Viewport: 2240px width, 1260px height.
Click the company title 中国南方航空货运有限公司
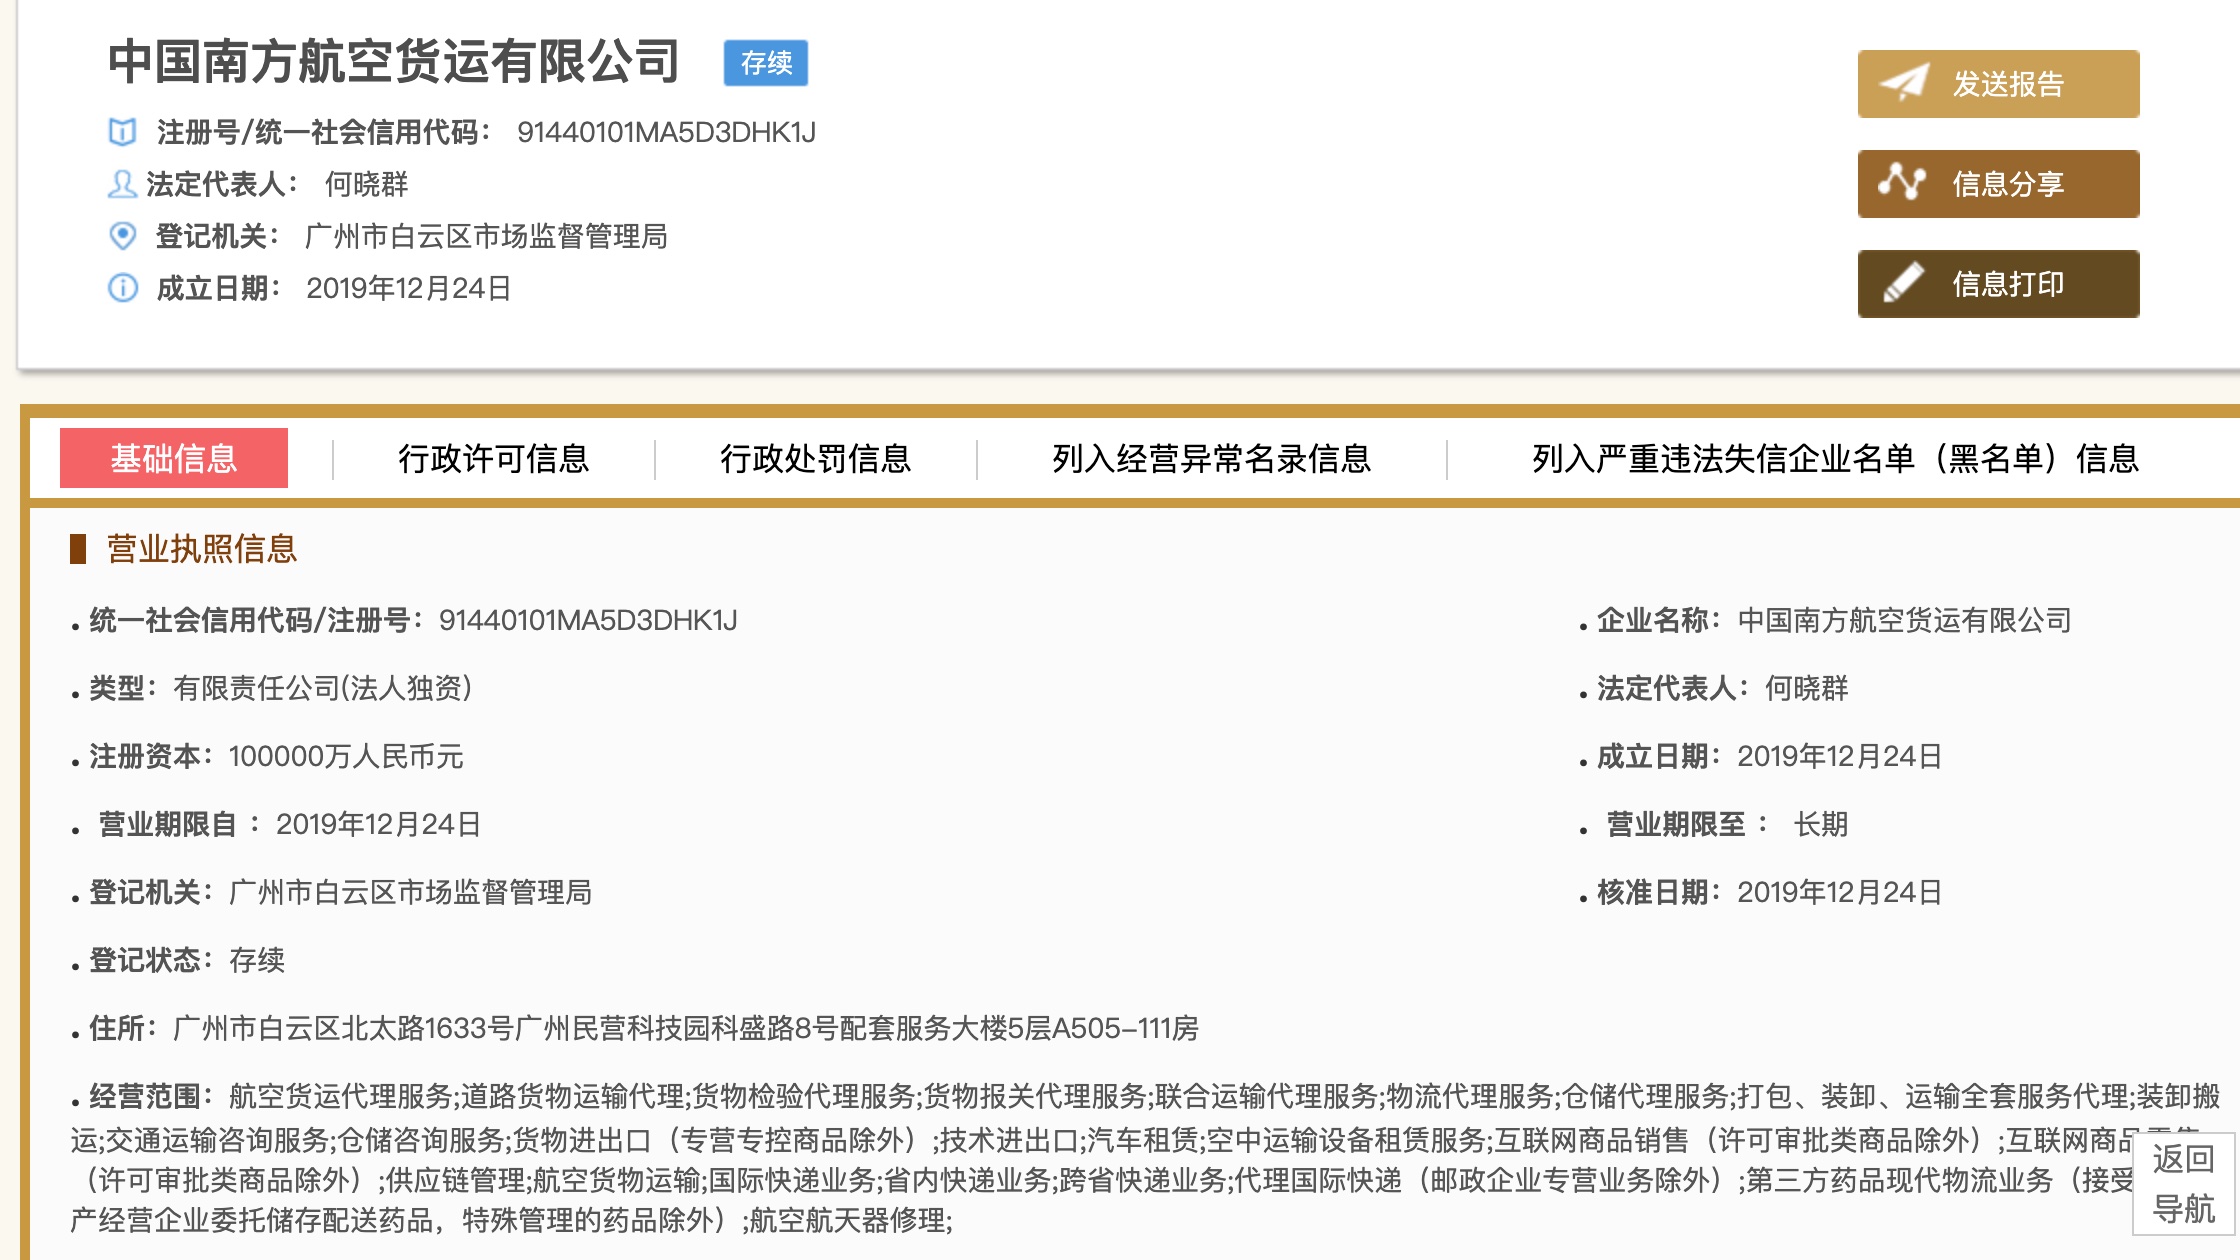coord(394,62)
